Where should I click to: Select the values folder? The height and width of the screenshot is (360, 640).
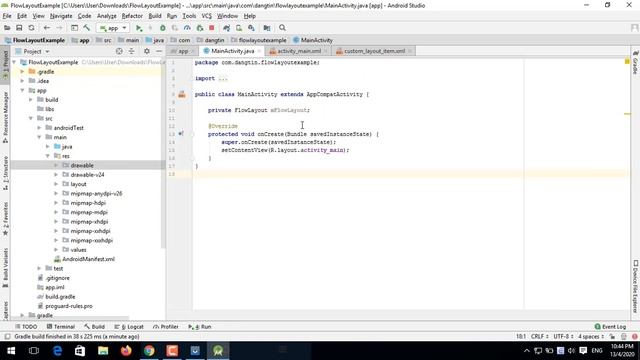tap(78, 250)
